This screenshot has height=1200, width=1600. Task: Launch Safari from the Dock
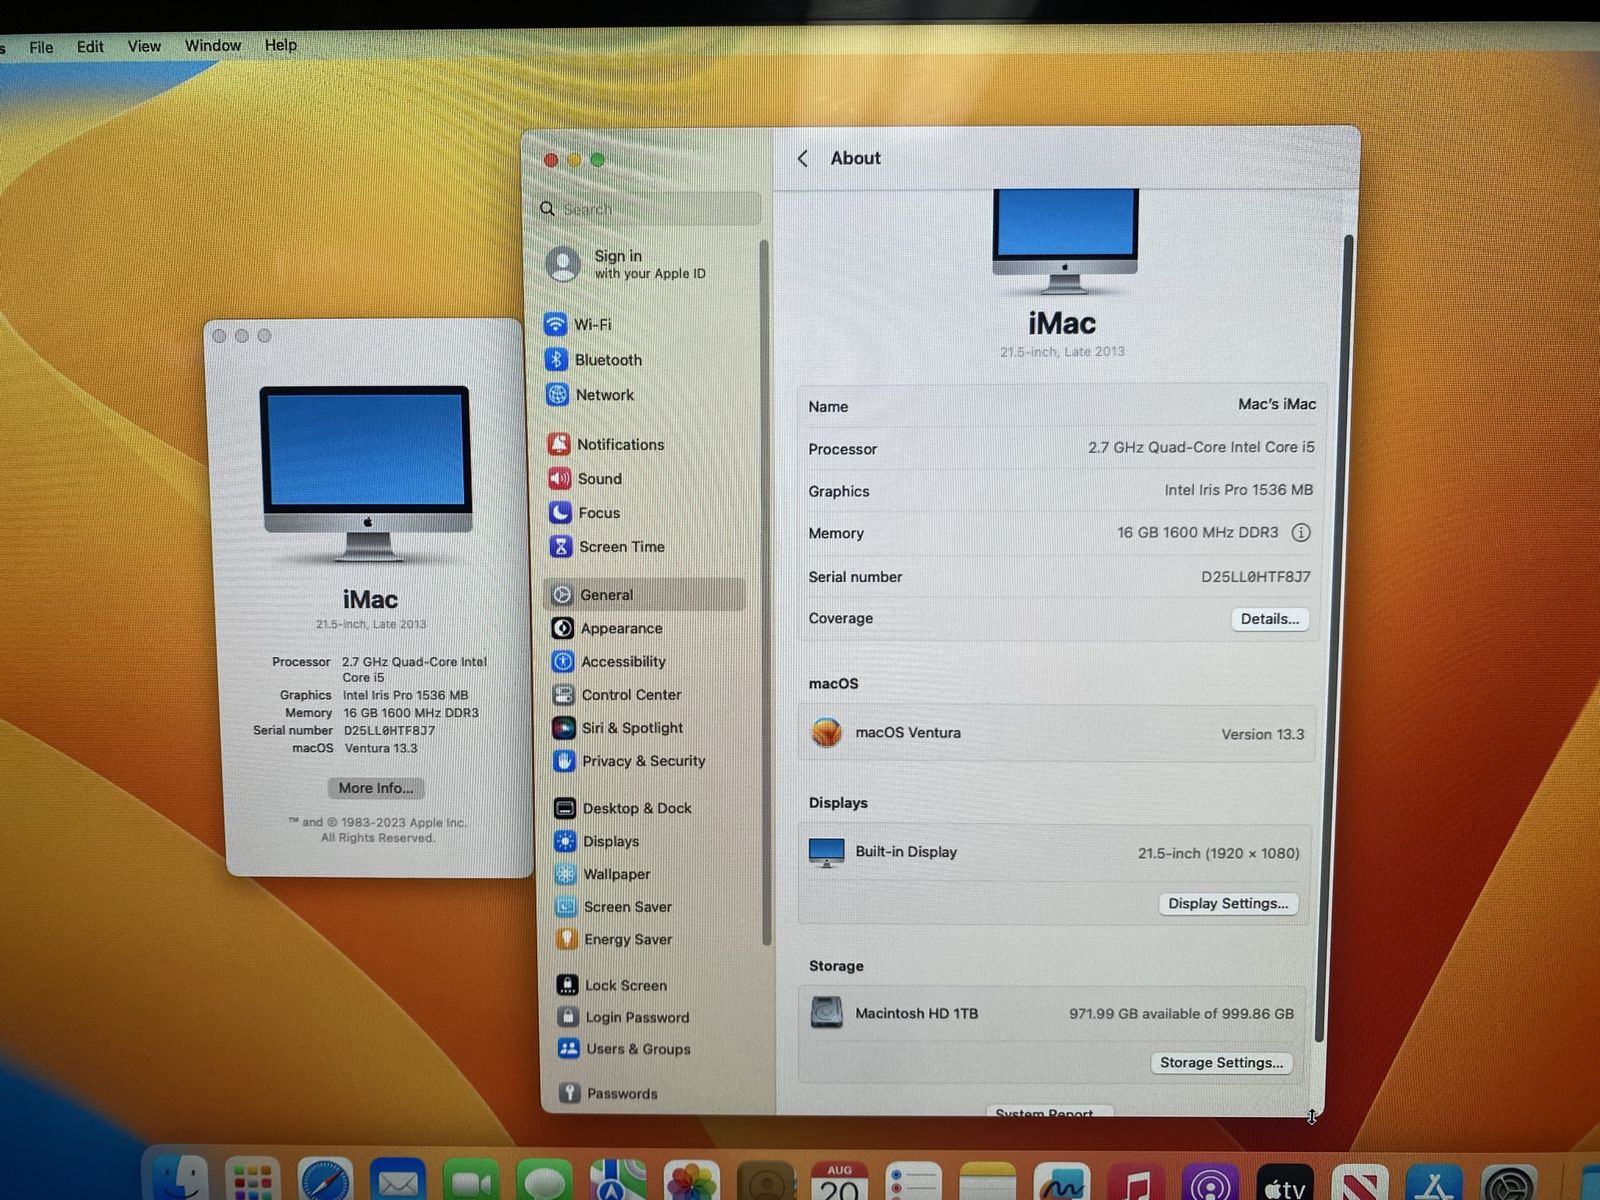coord(325,1180)
